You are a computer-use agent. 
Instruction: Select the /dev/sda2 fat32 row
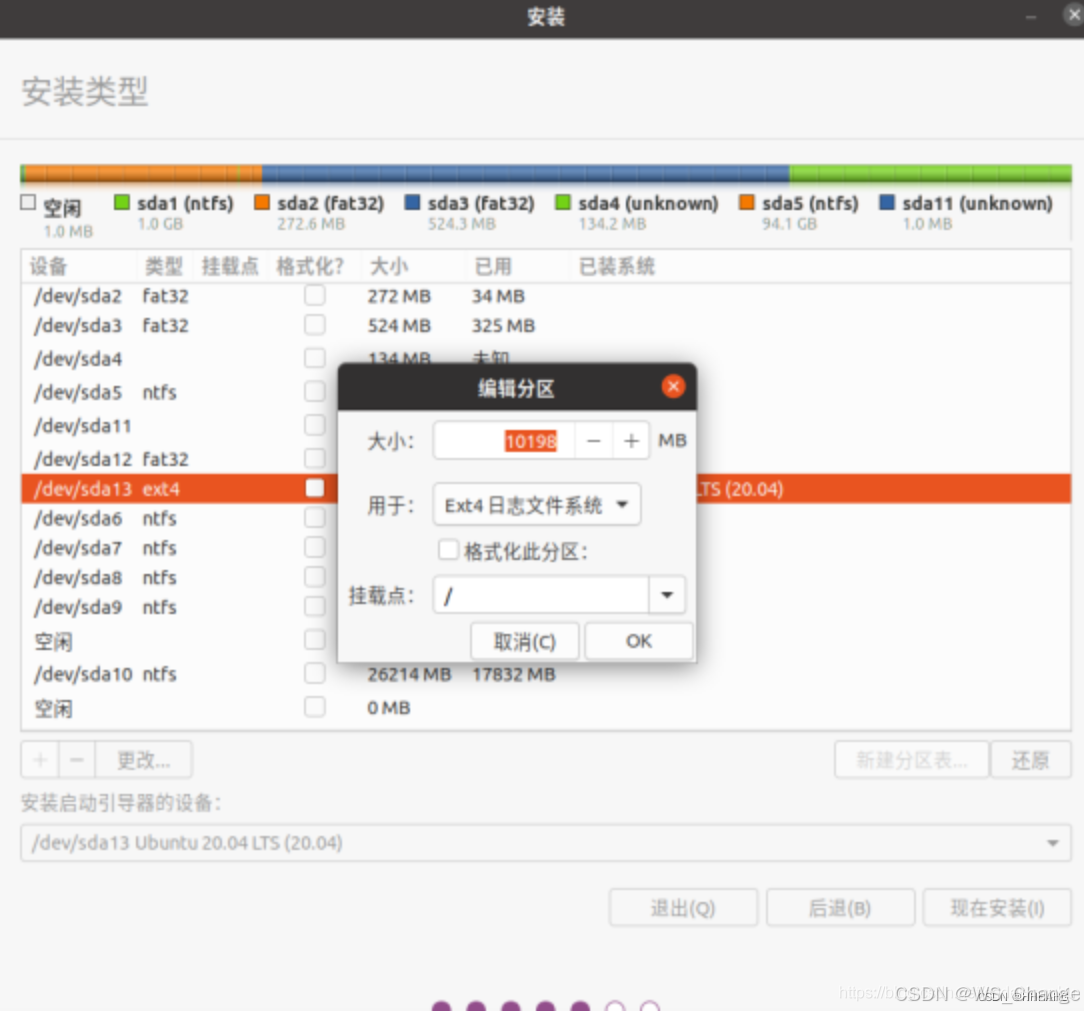[x=546, y=296]
